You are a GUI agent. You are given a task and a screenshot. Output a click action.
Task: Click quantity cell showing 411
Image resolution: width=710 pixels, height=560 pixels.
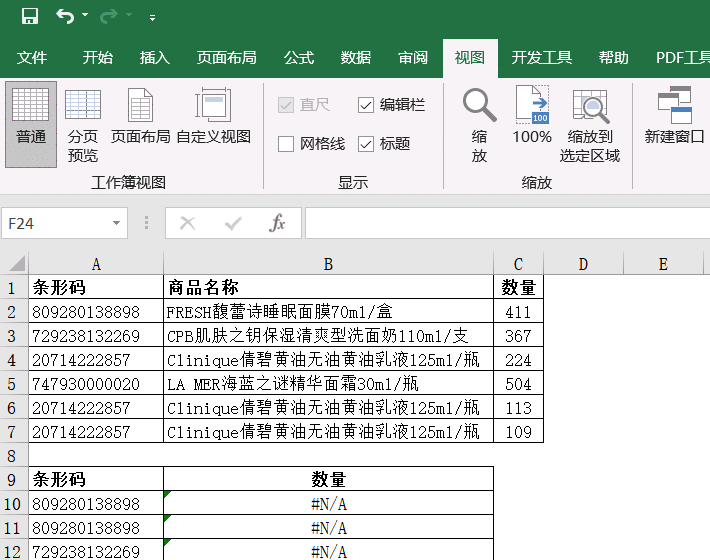click(x=518, y=311)
